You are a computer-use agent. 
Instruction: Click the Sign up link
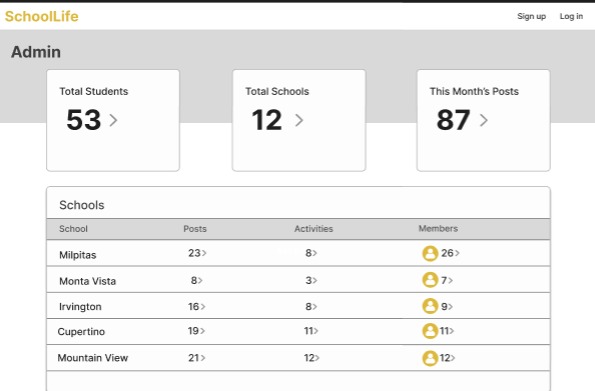(531, 16)
